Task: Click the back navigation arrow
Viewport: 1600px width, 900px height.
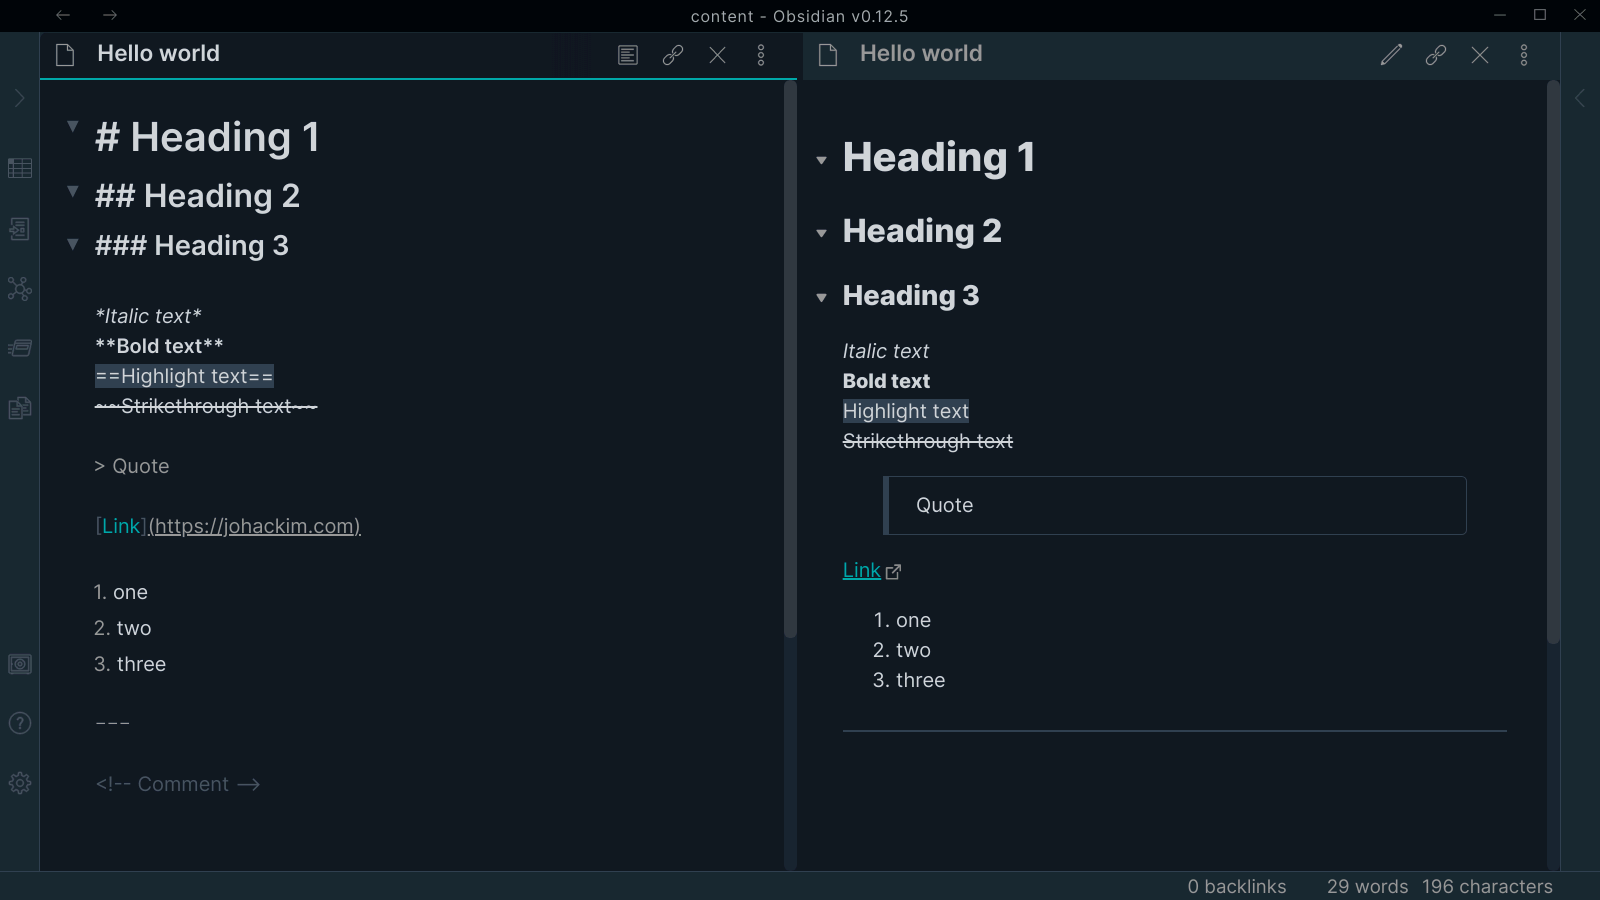Action: pyautogui.click(x=63, y=15)
